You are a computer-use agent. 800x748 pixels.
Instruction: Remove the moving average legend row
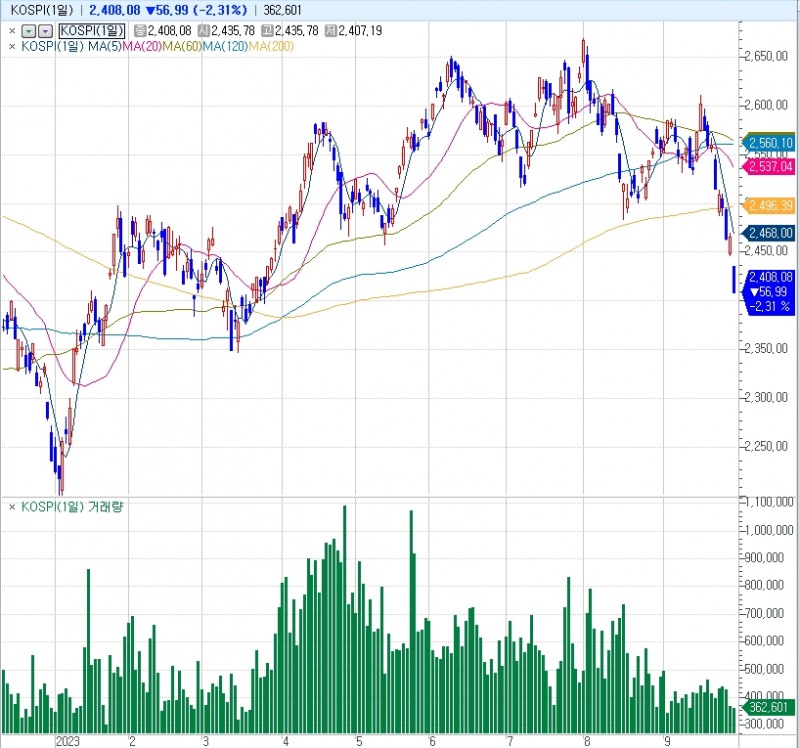[12, 46]
